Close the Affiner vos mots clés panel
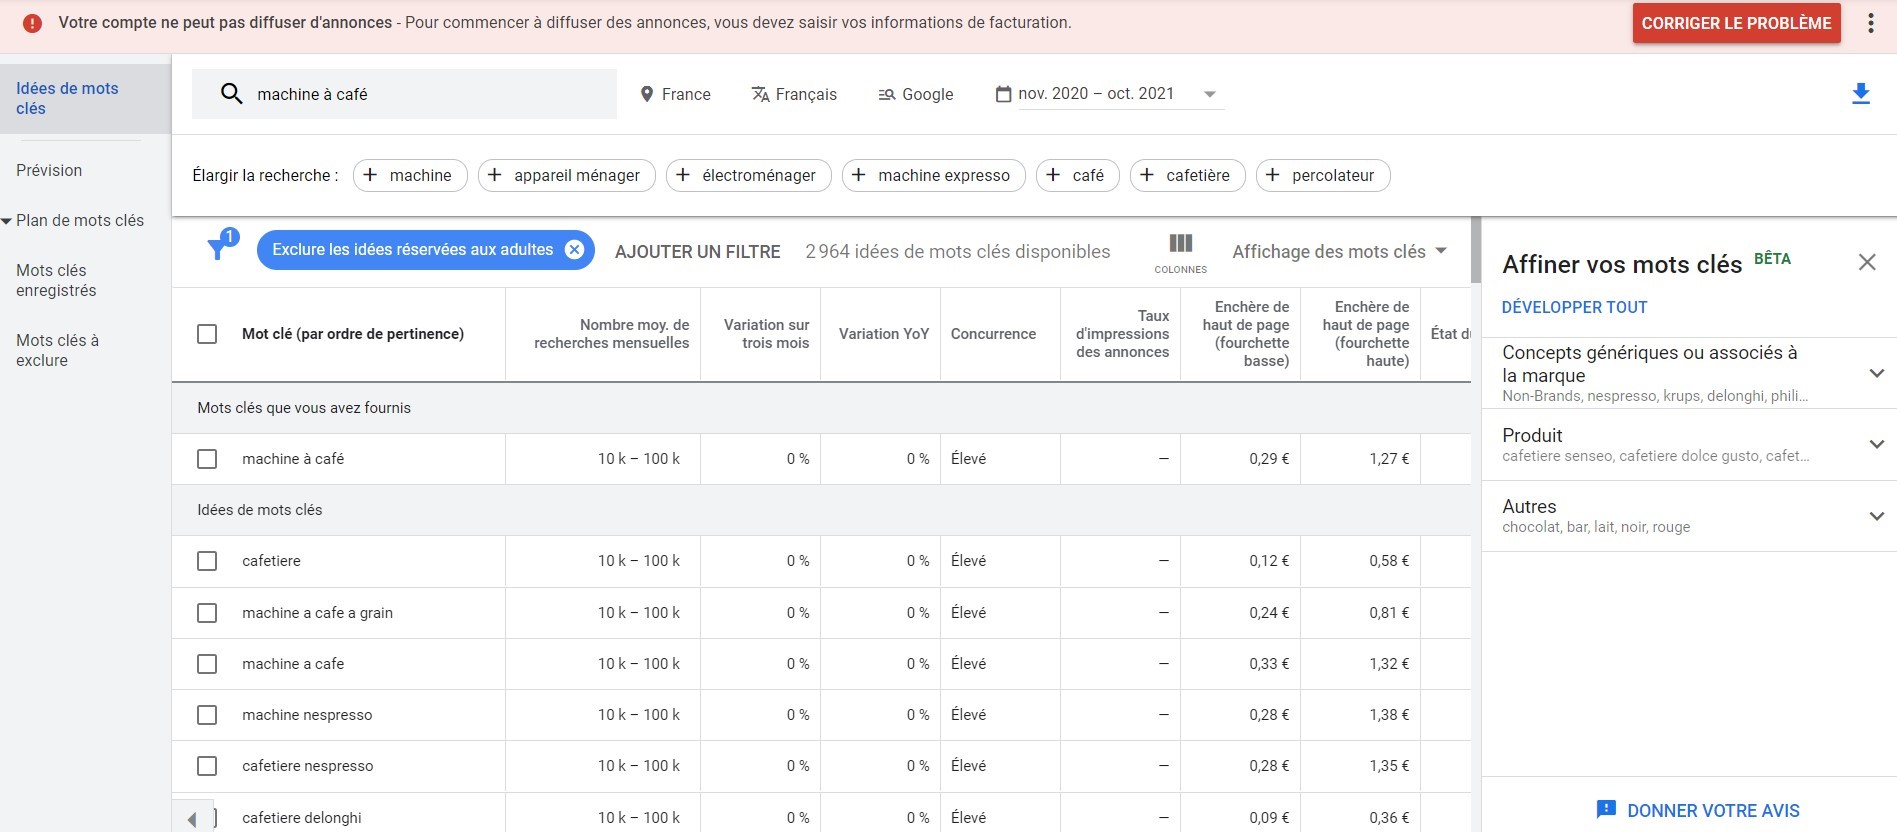The height and width of the screenshot is (832, 1897). coord(1866,262)
